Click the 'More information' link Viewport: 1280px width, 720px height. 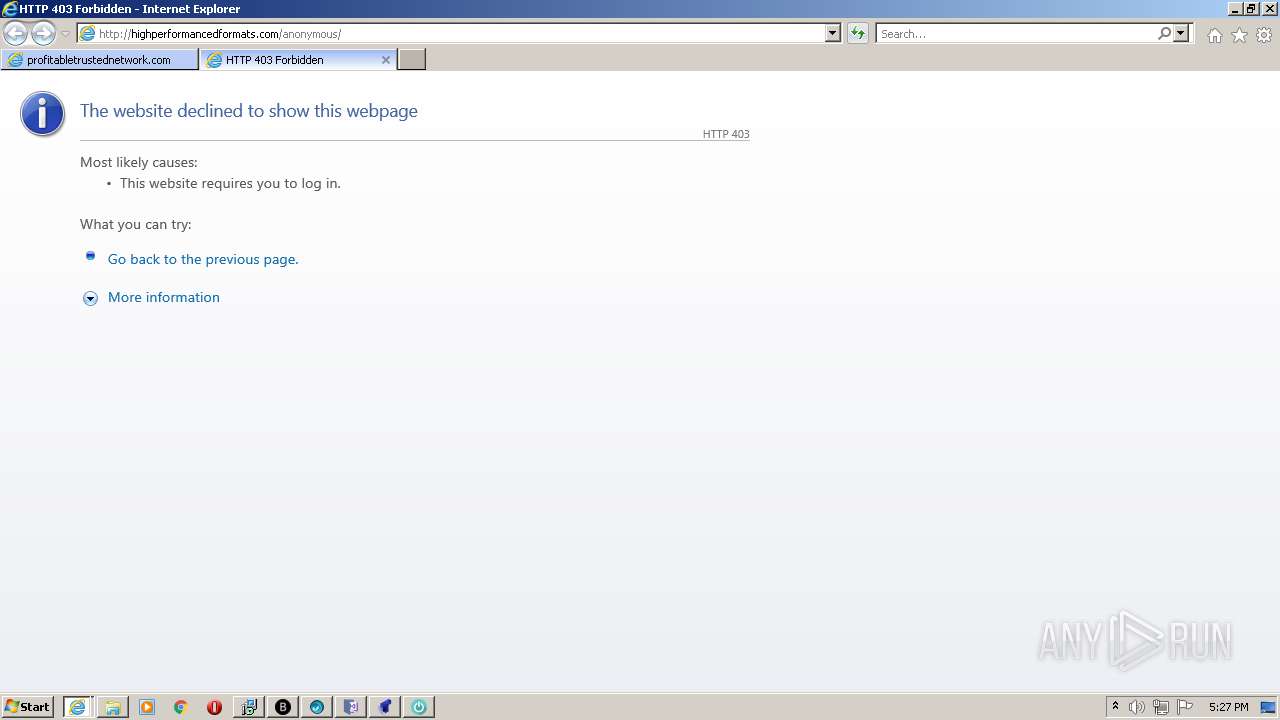(164, 297)
